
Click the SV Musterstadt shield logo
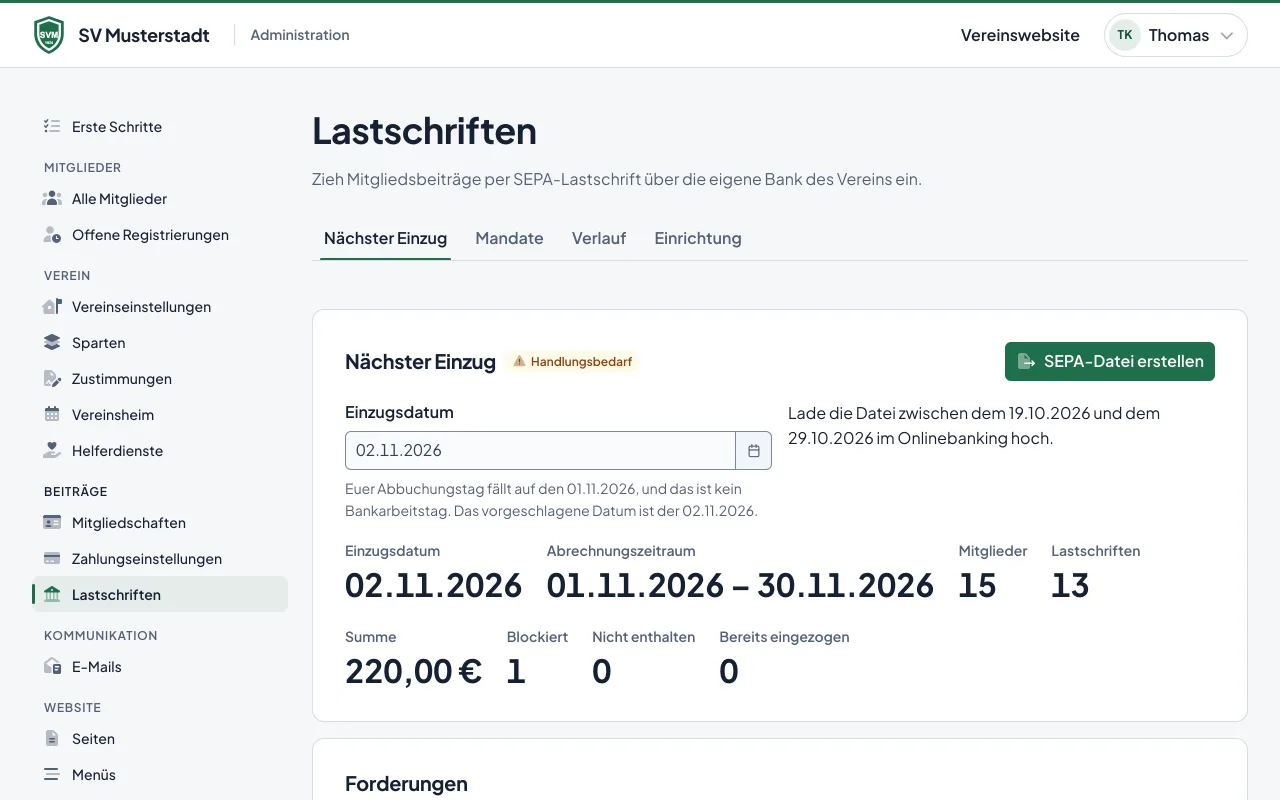[x=48, y=35]
